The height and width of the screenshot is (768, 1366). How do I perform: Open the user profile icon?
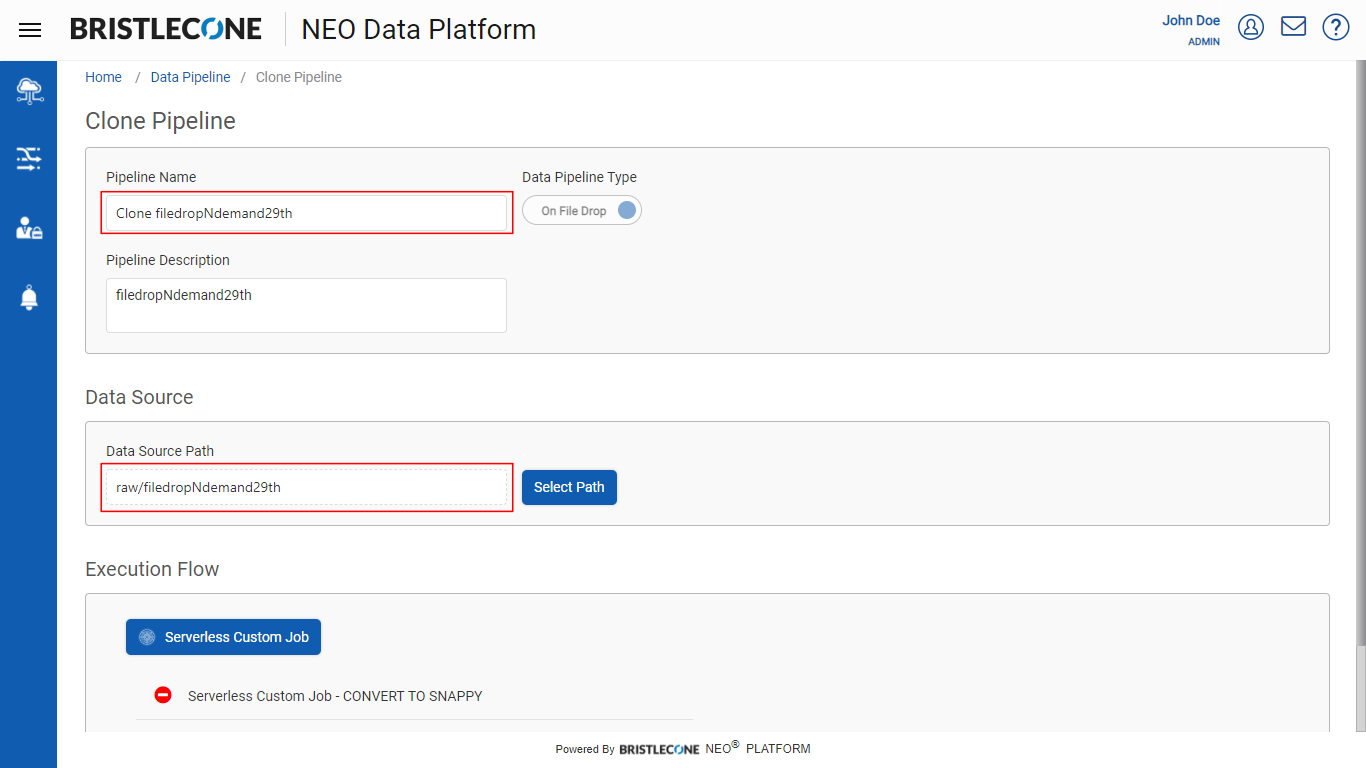[x=1251, y=27]
